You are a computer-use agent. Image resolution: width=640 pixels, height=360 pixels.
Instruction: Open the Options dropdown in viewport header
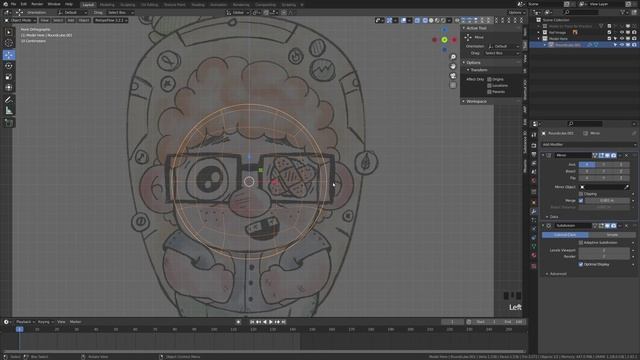(x=517, y=13)
